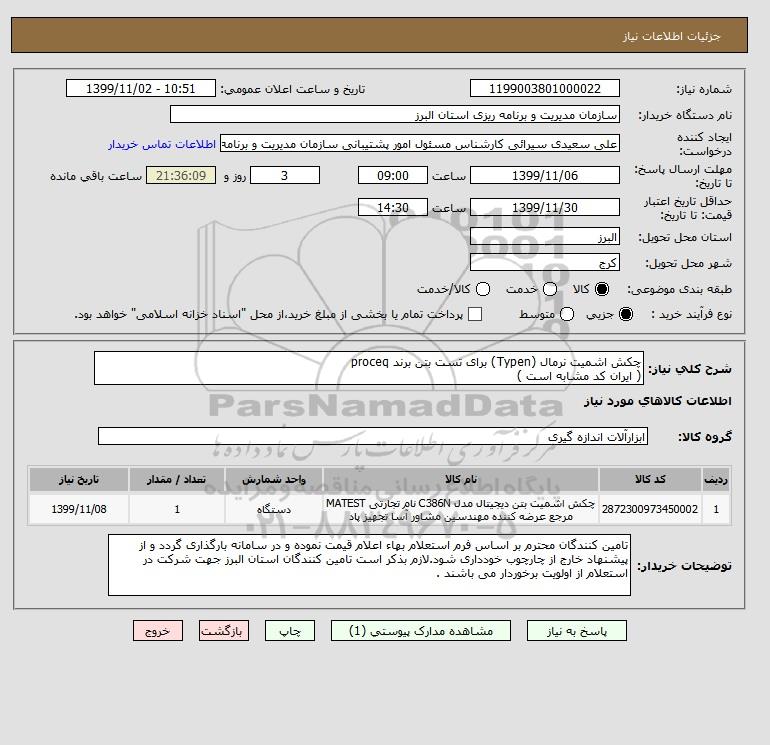Select the خدمت radio button
Image resolution: width=770 pixels, height=745 pixels.
(x=550, y=289)
